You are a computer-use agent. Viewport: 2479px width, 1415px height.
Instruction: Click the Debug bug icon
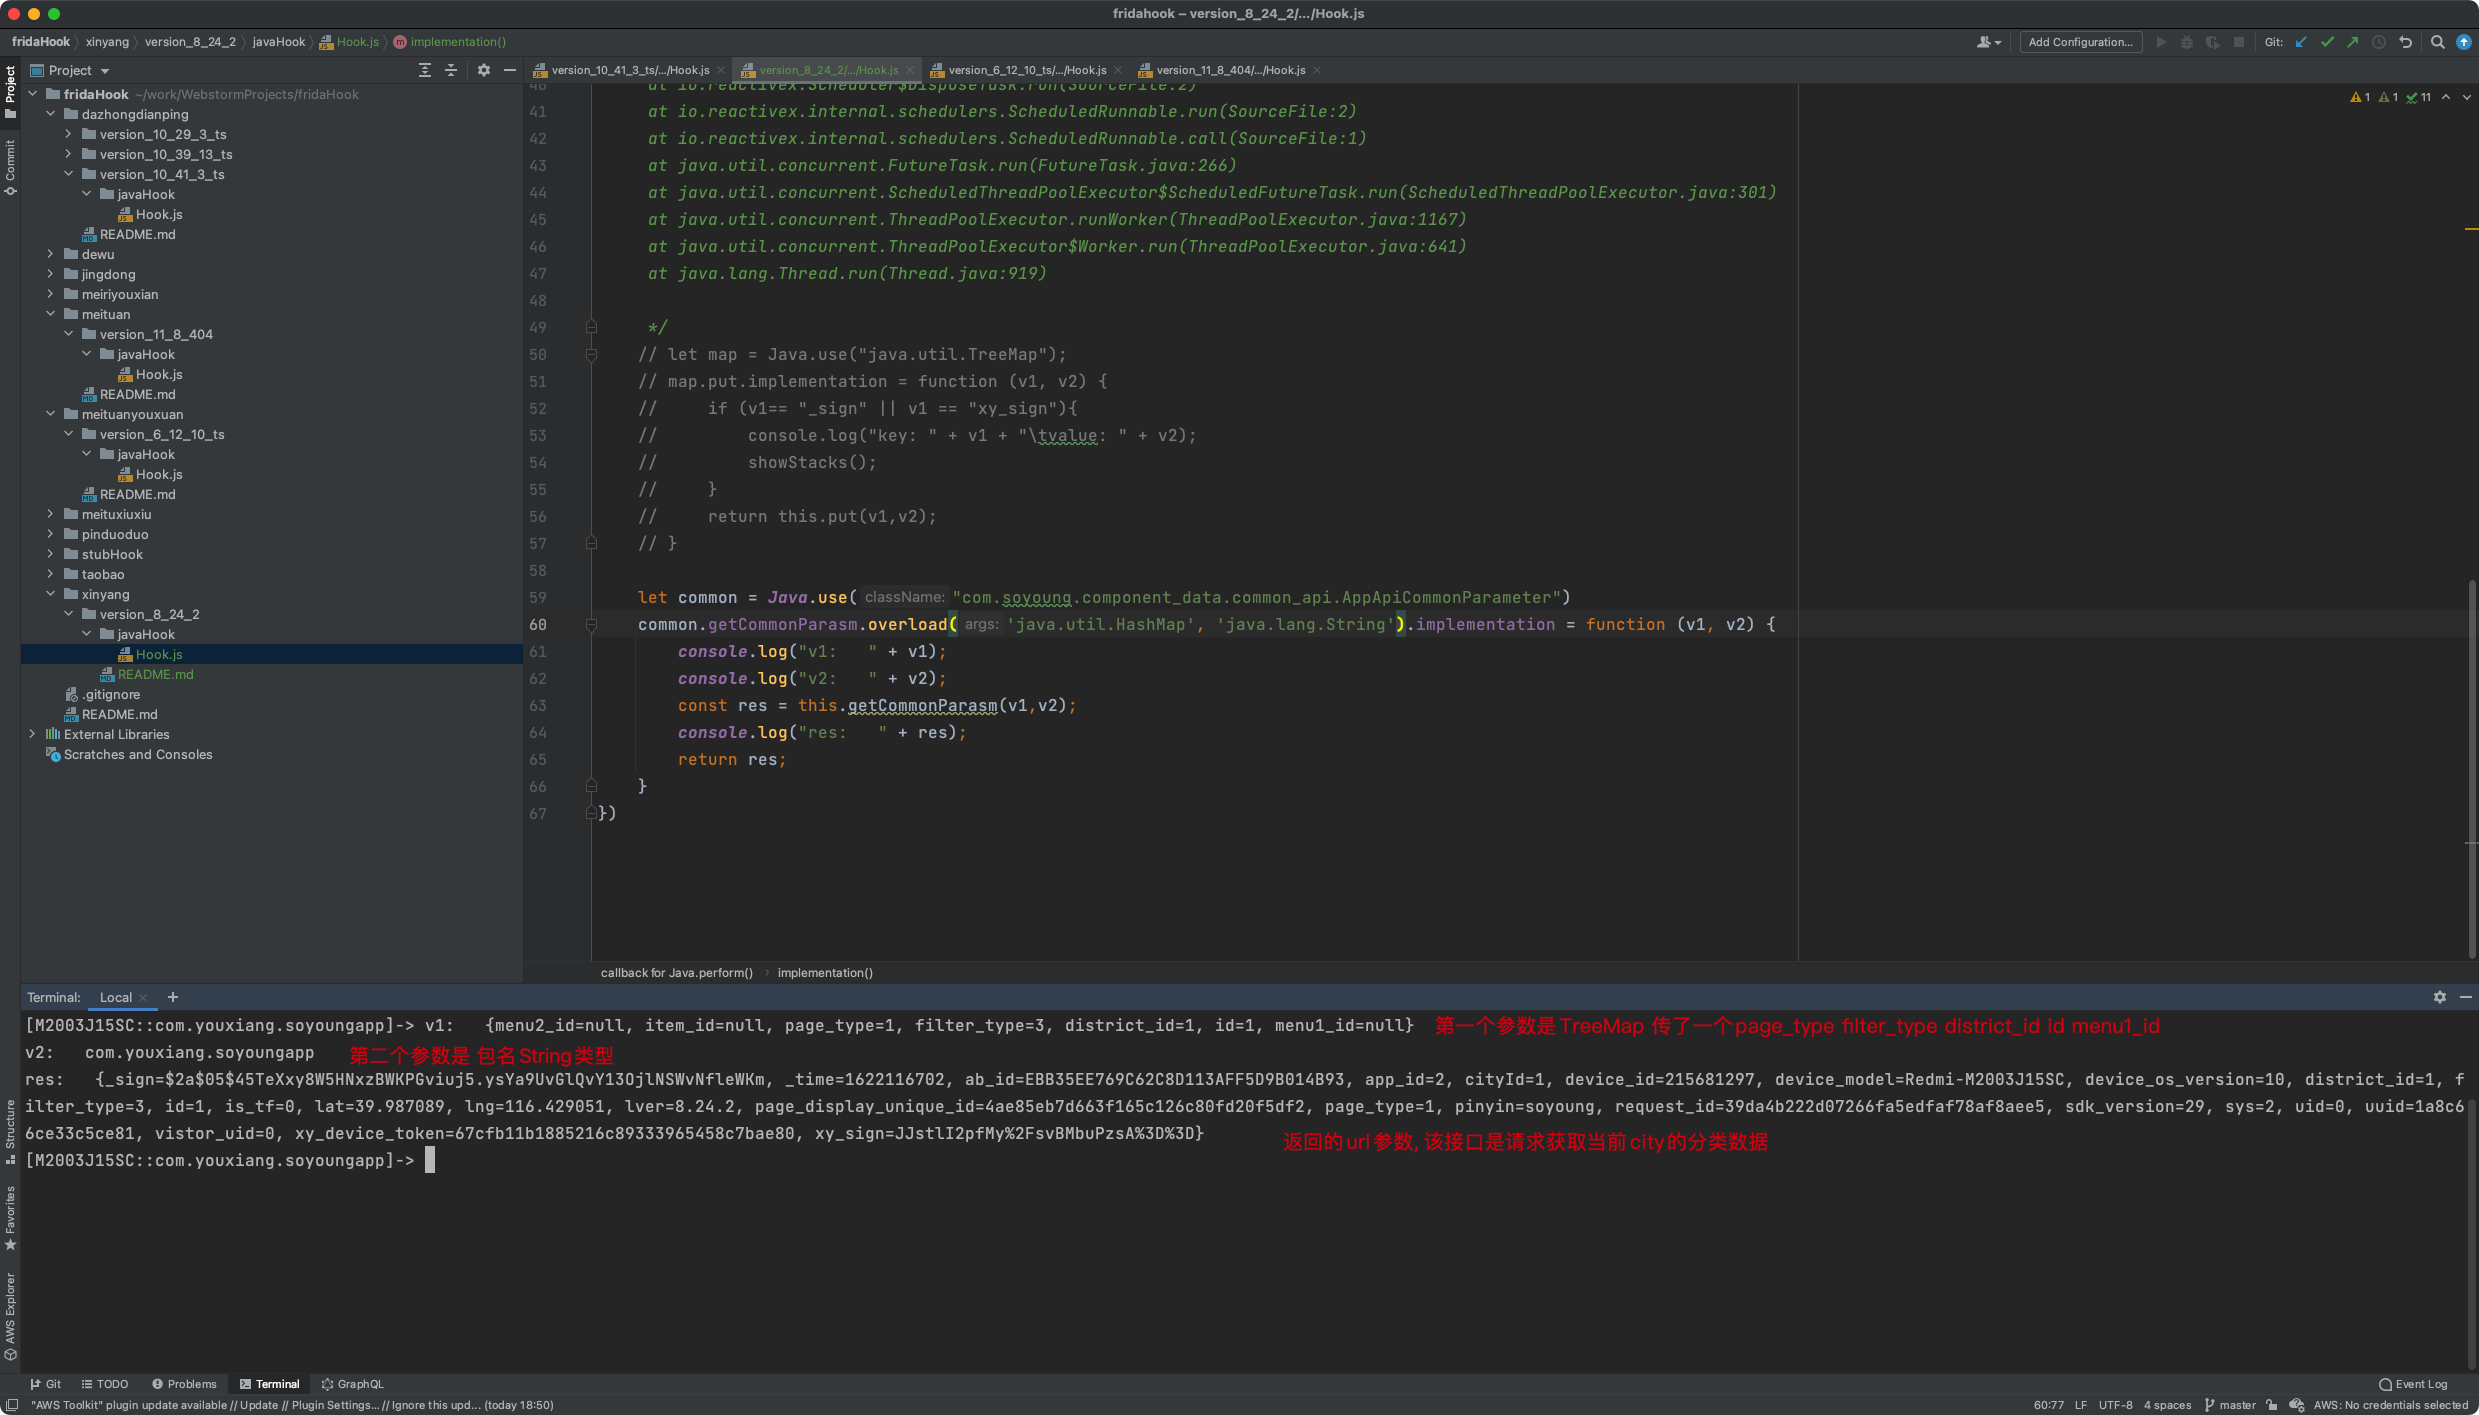(x=2187, y=42)
